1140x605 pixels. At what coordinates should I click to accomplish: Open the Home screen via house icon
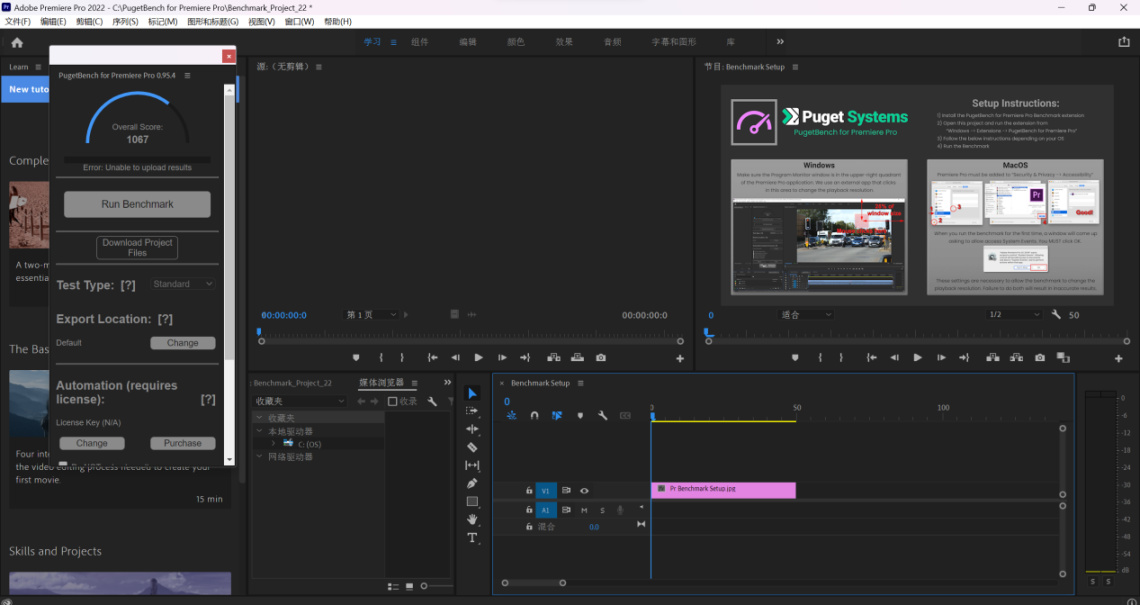17,42
